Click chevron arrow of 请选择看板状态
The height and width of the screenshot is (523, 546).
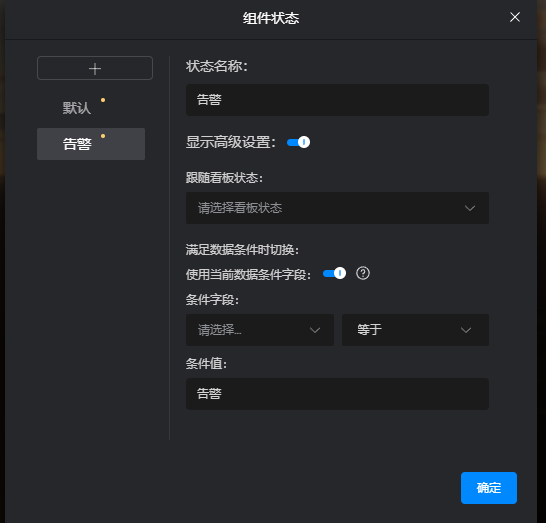point(470,208)
